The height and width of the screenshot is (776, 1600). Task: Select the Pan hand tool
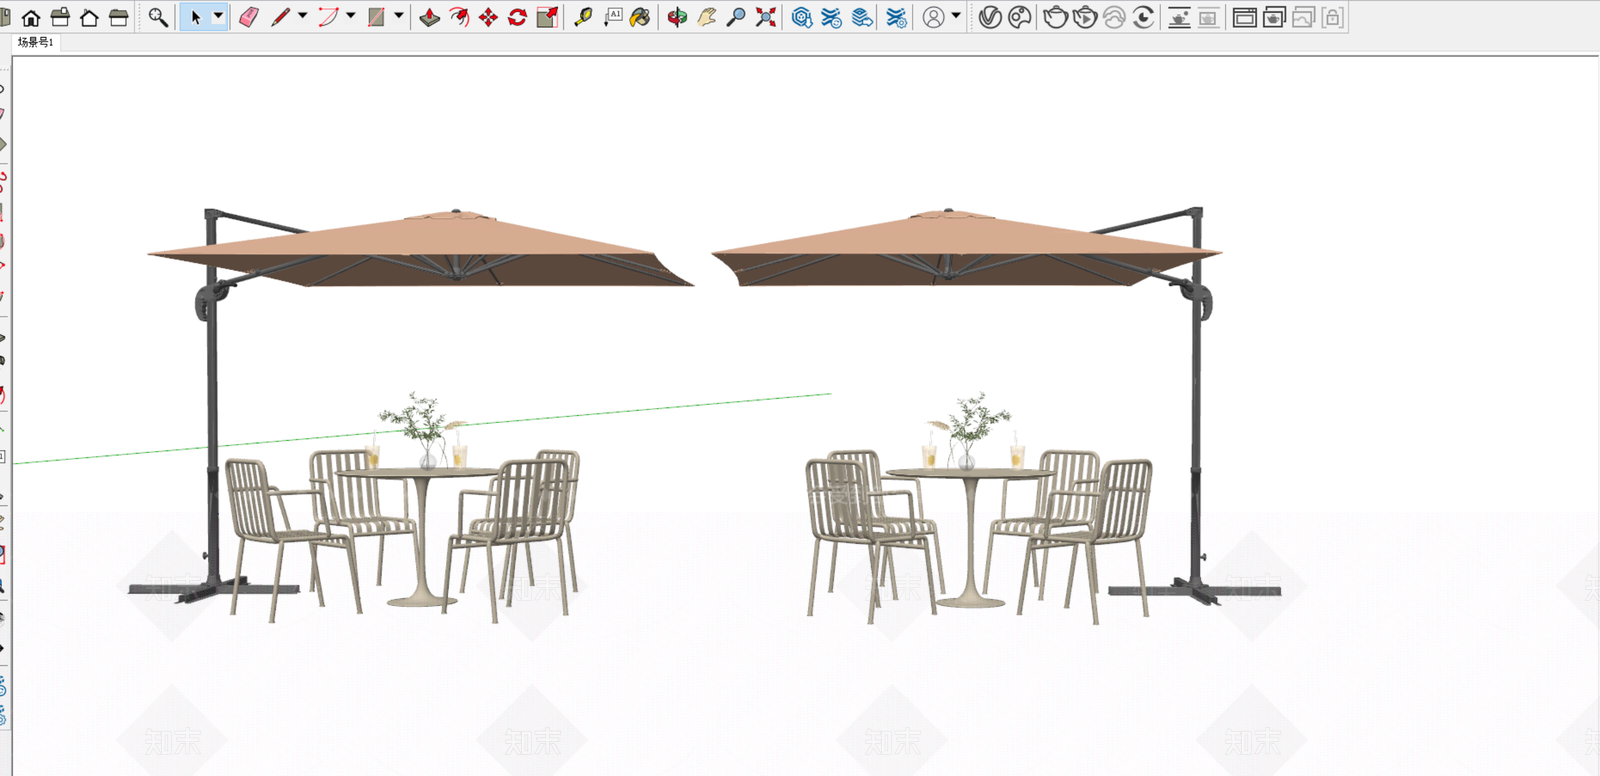point(707,17)
